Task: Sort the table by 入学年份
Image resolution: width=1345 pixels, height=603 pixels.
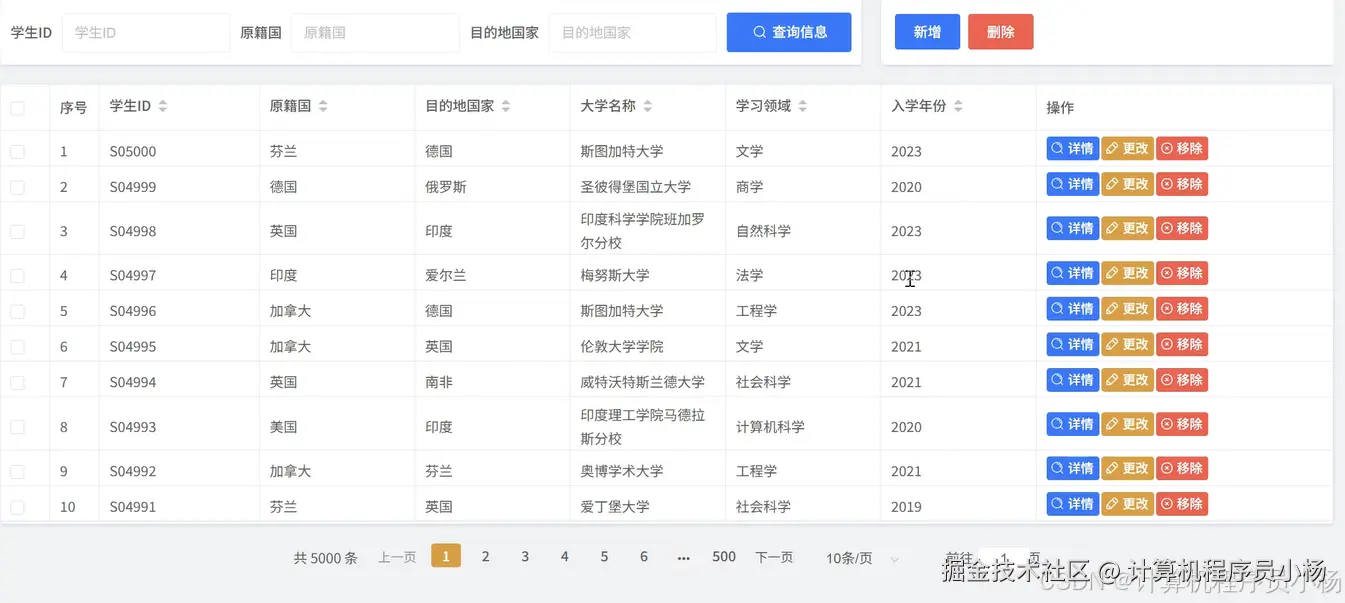Action: (x=956, y=107)
